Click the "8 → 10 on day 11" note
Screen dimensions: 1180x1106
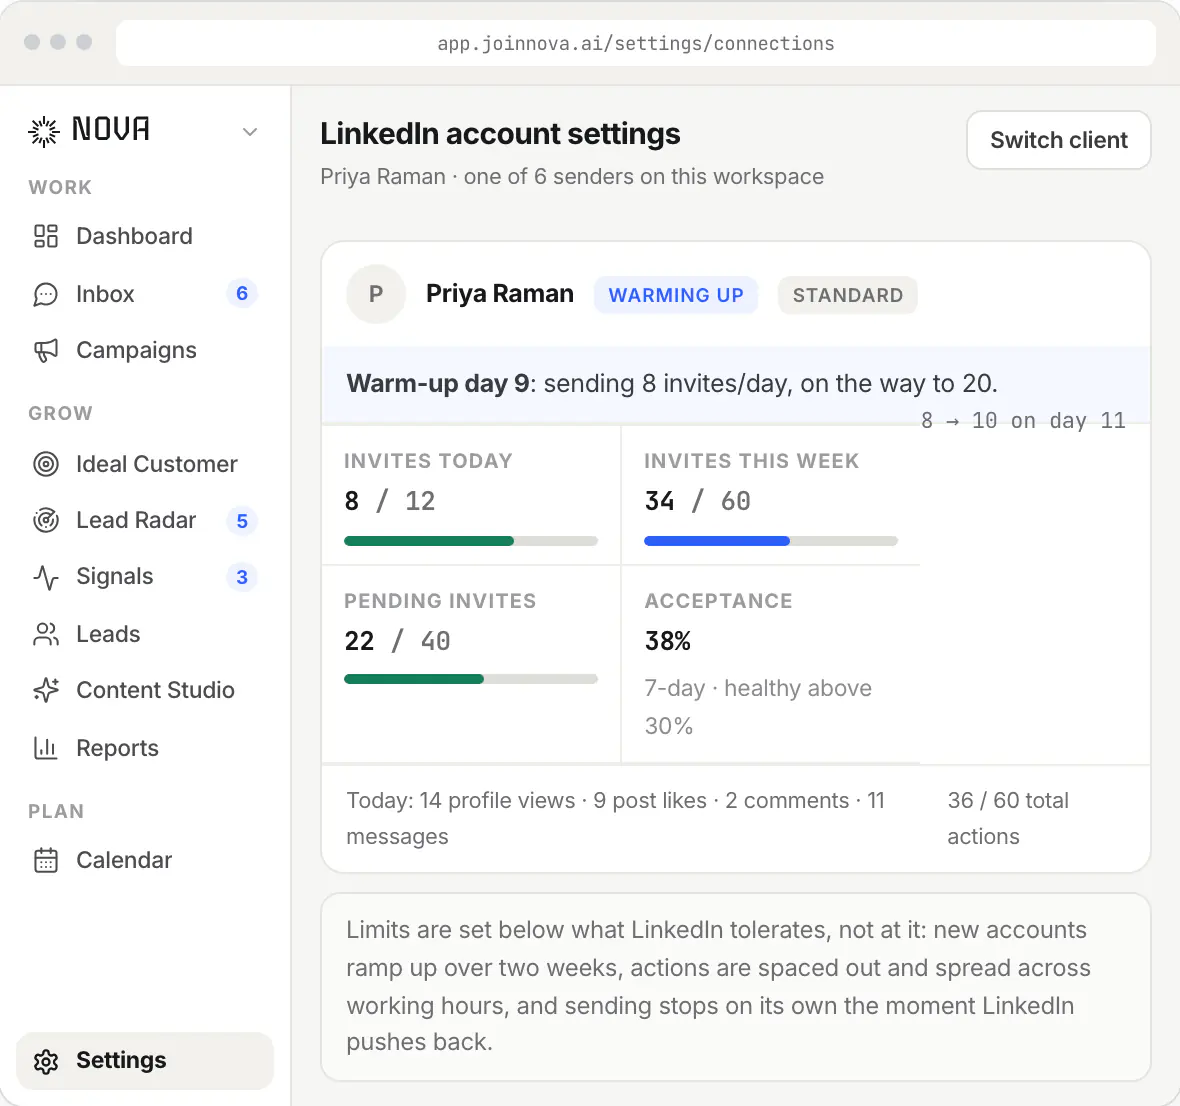click(1023, 421)
